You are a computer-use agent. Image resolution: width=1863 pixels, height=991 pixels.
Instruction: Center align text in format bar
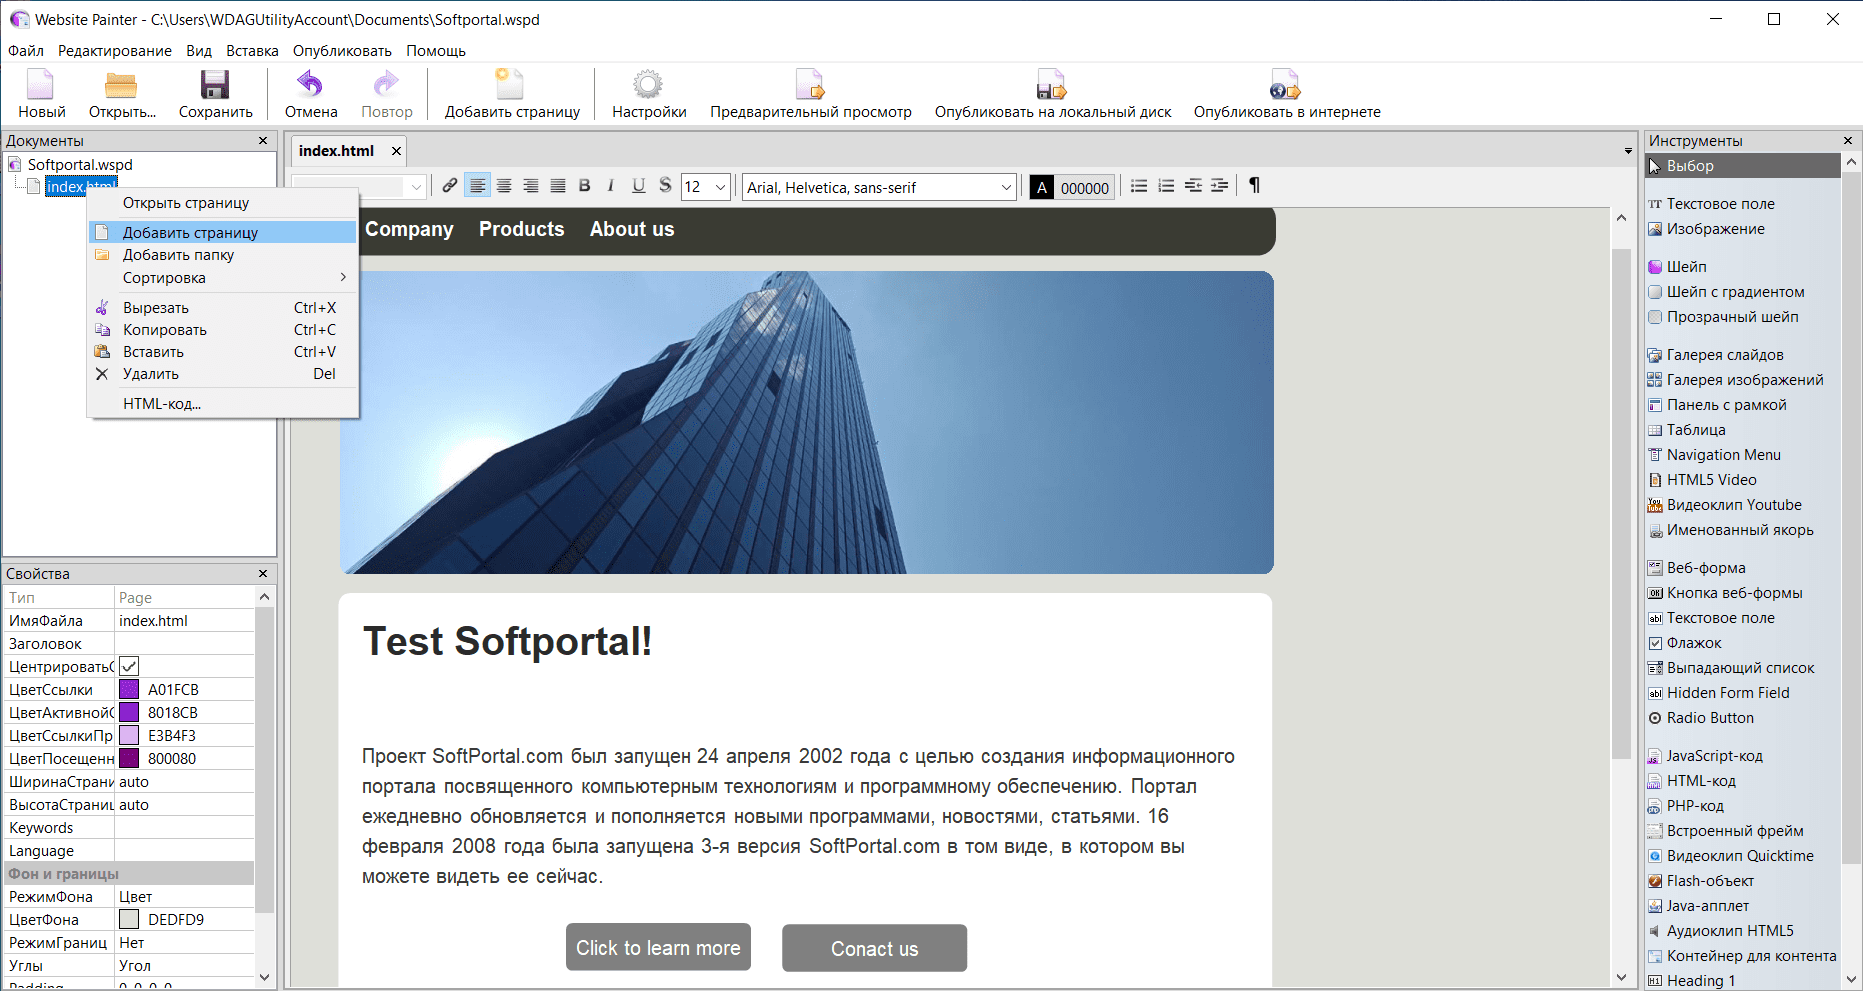(504, 186)
